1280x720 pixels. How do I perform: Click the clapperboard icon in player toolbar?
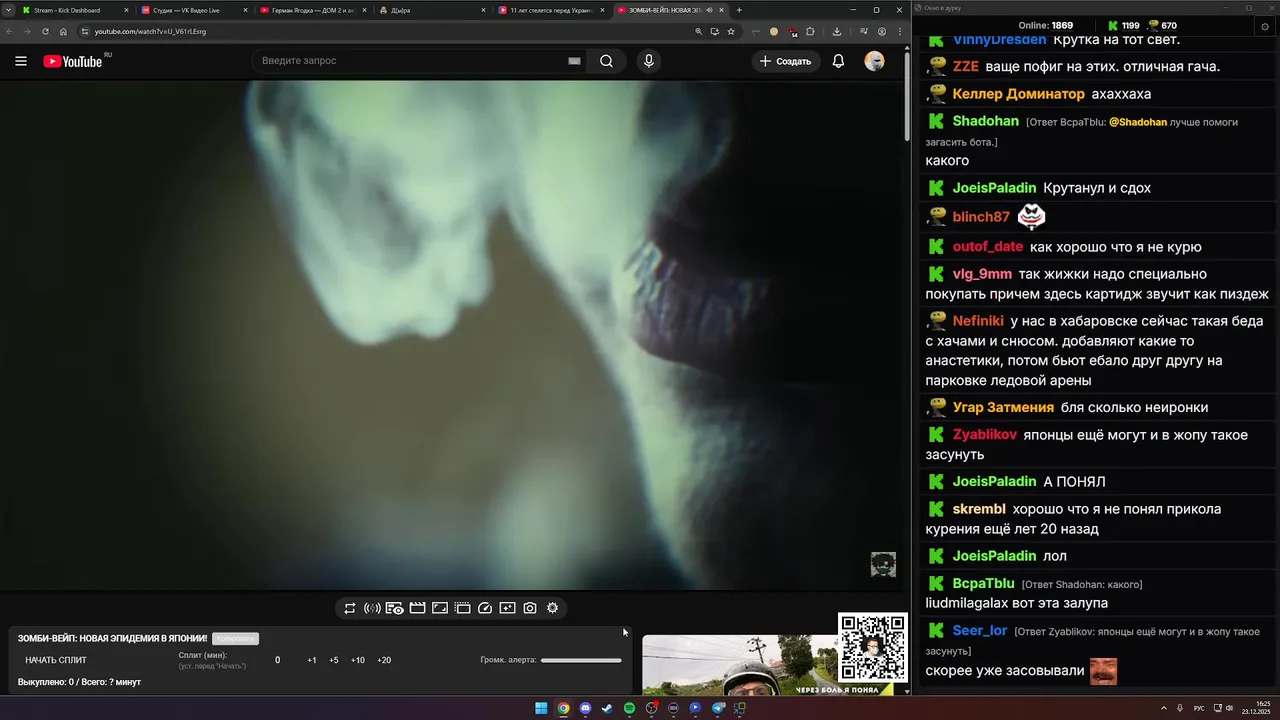(417, 608)
